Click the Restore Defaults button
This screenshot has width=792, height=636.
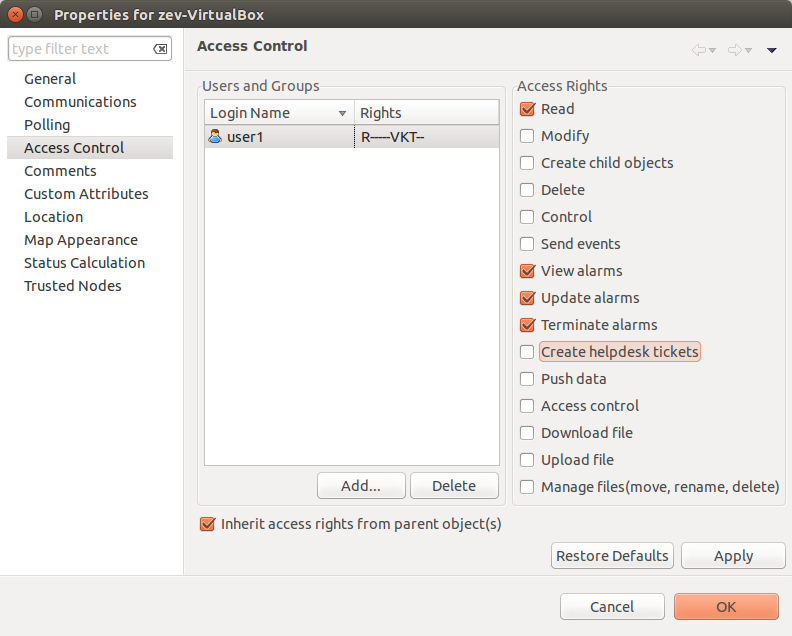pos(612,556)
